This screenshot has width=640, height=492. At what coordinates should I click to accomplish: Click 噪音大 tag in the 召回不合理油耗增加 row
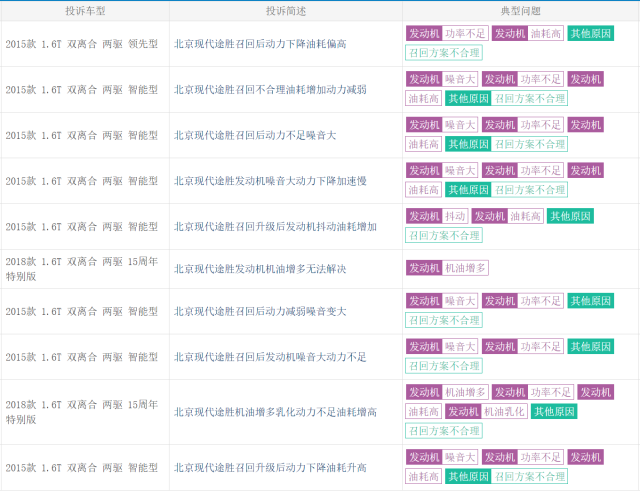click(460, 79)
